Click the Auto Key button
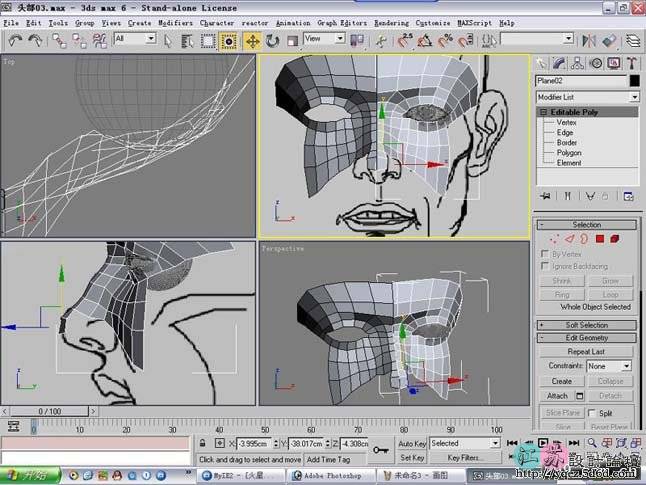 (412, 444)
